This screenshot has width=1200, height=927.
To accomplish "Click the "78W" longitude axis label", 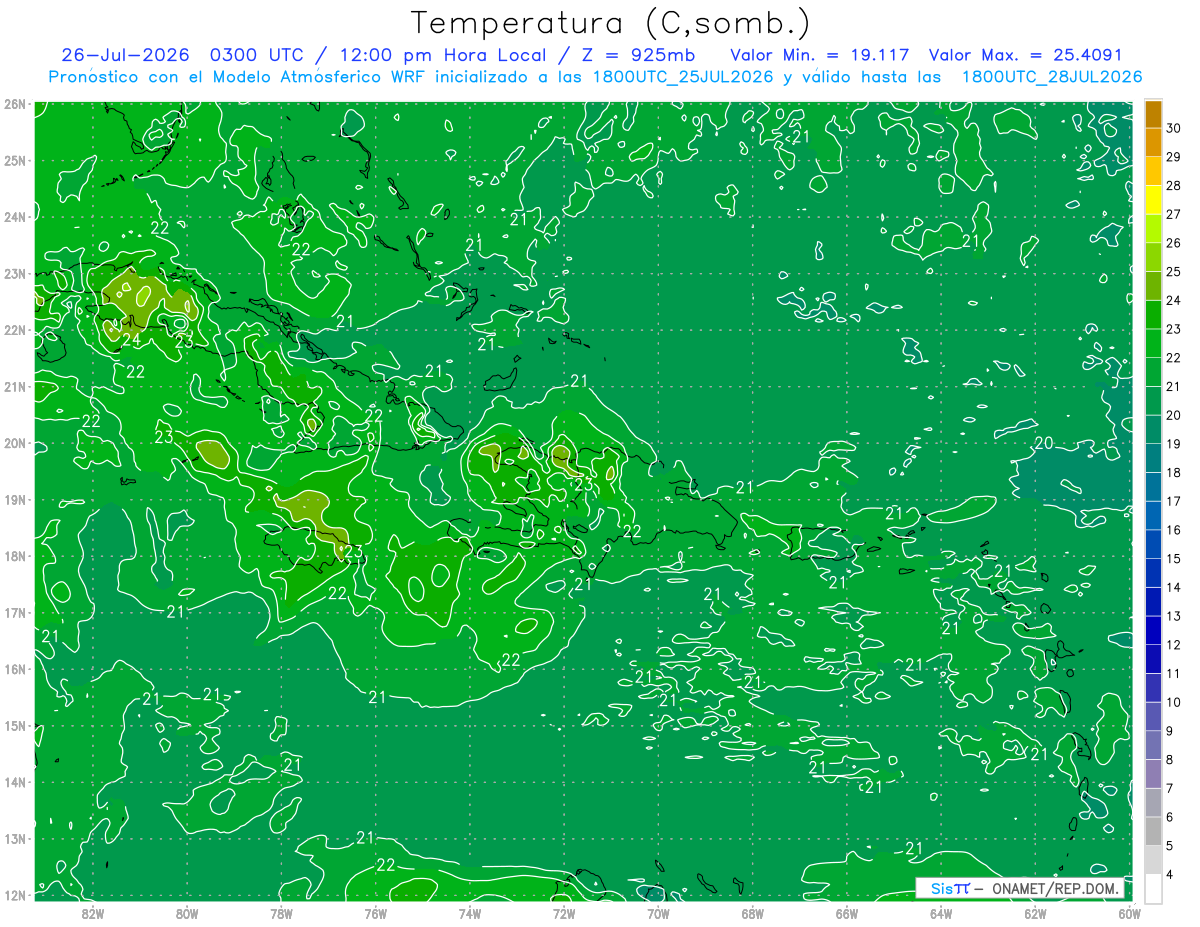I will point(281,913).
